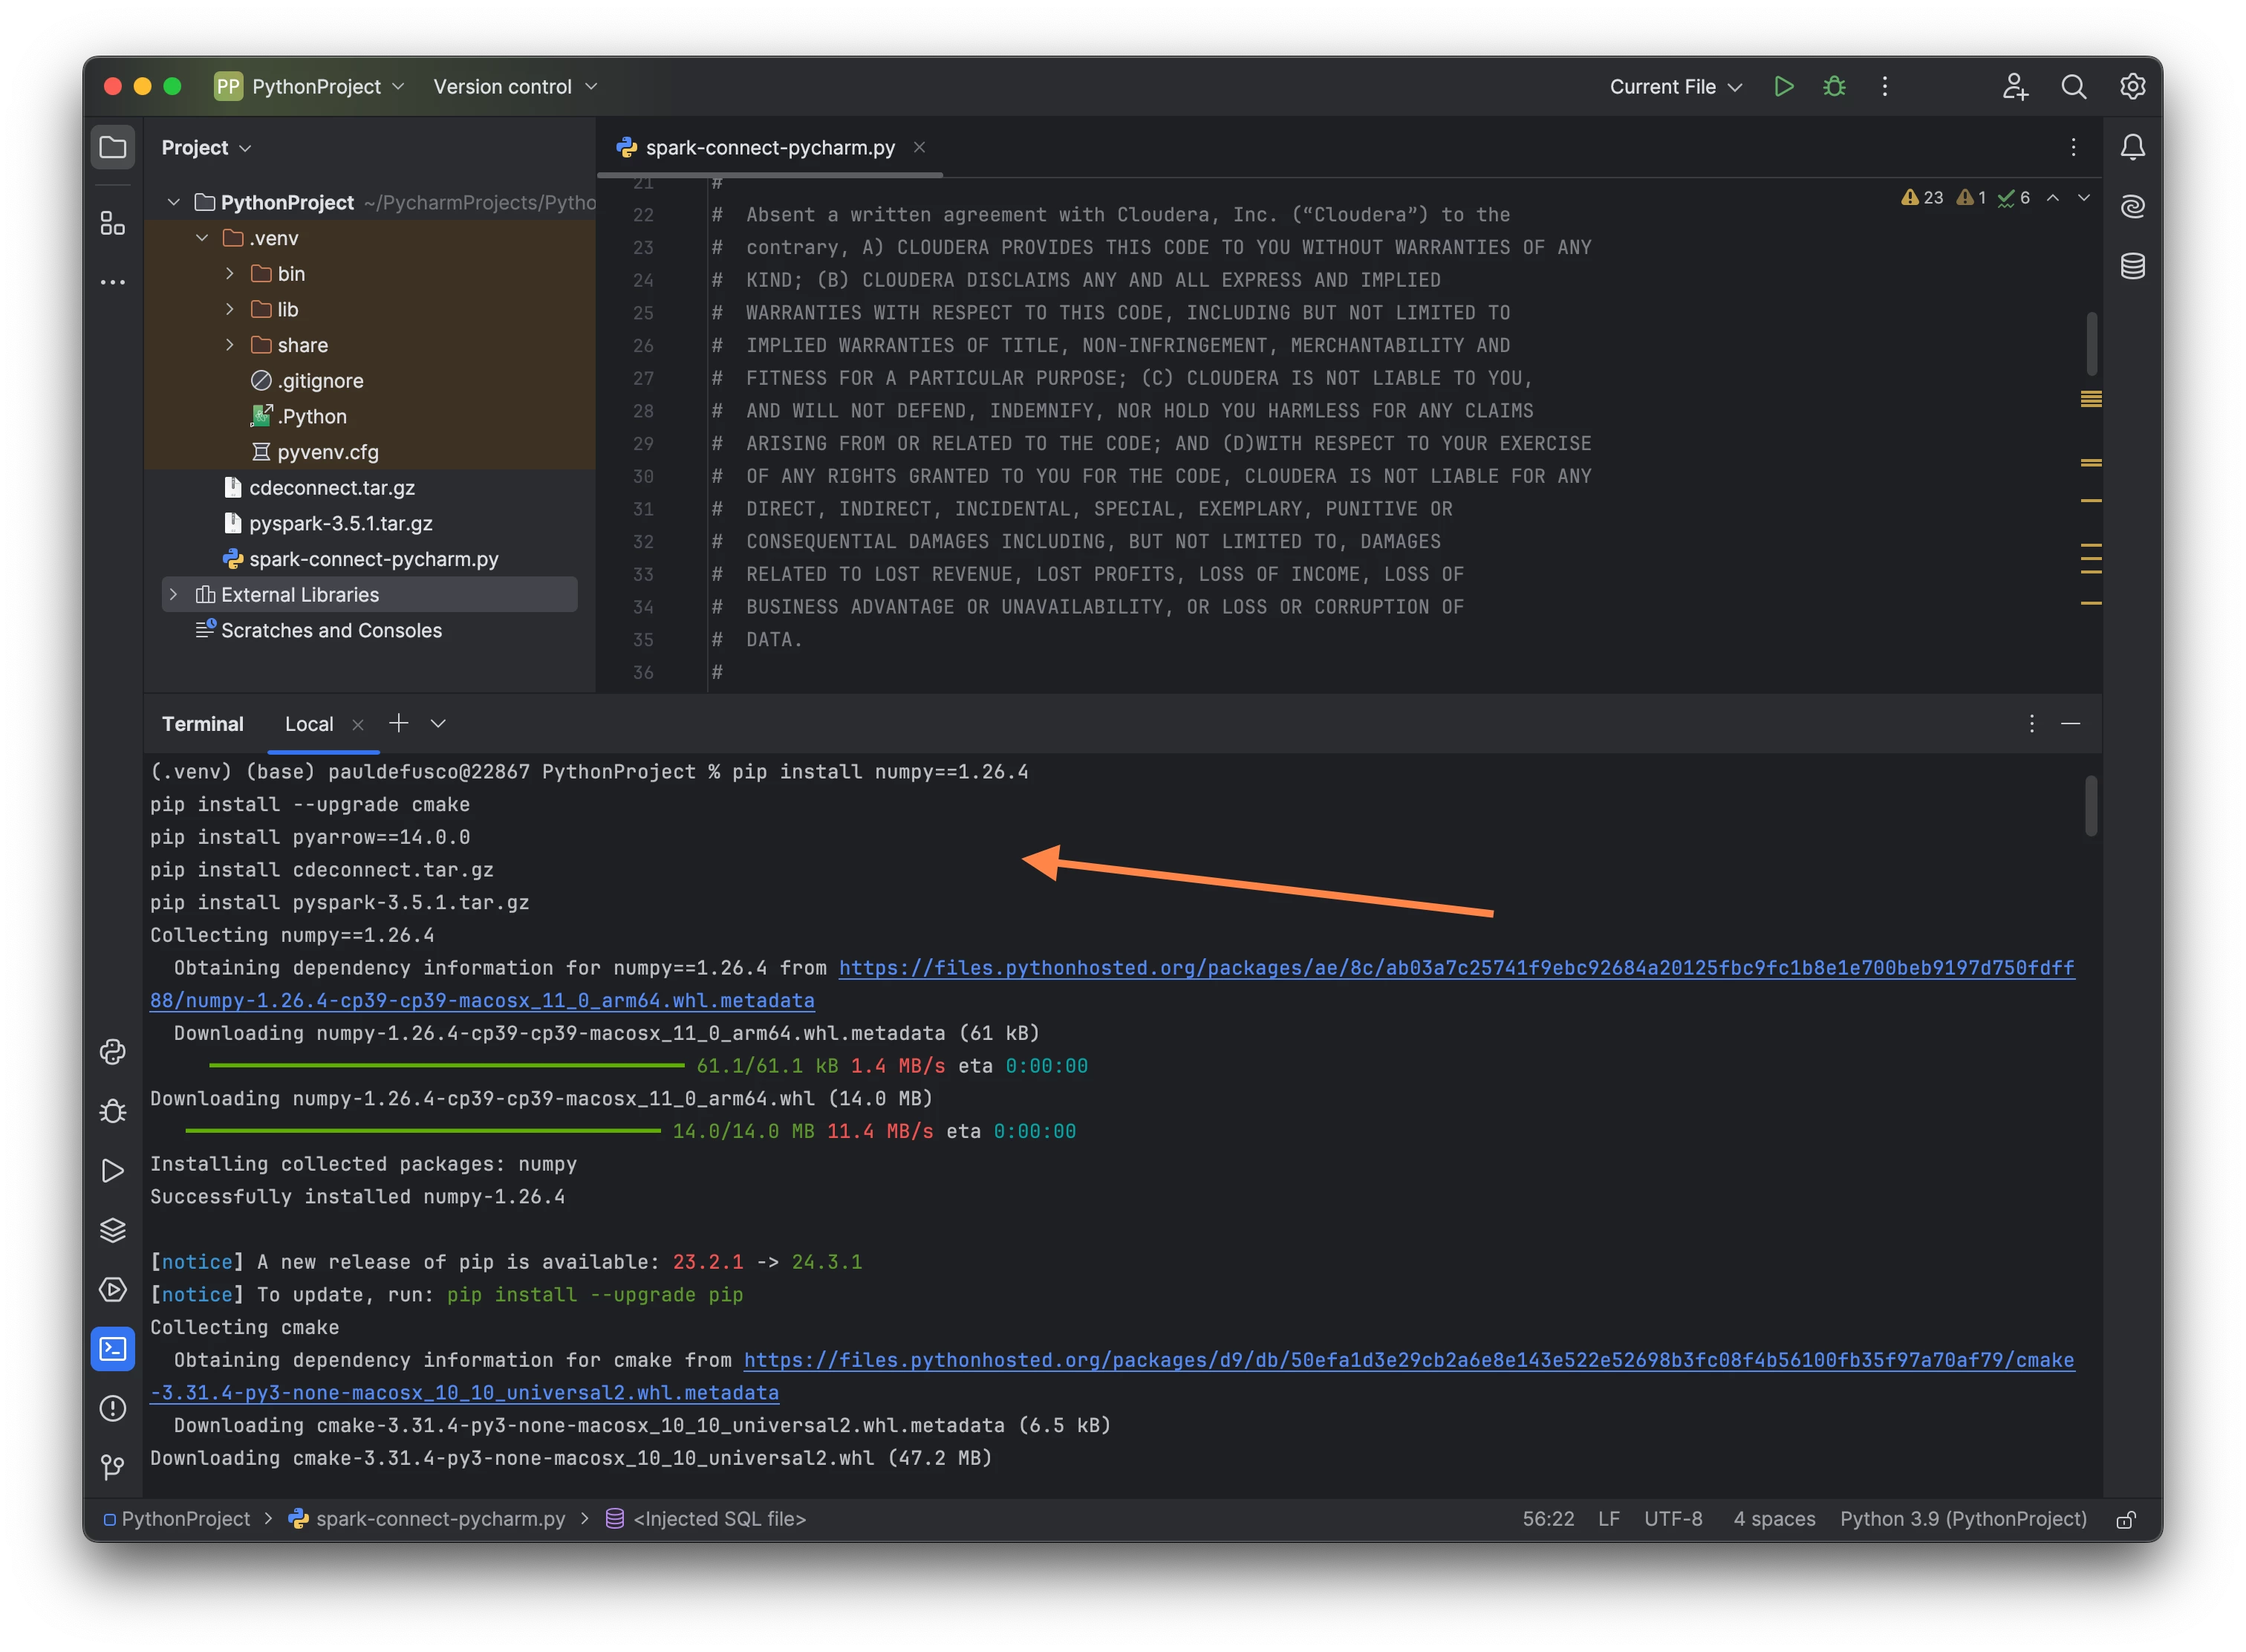Jump to next highlighted error arrow down

(2084, 198)
